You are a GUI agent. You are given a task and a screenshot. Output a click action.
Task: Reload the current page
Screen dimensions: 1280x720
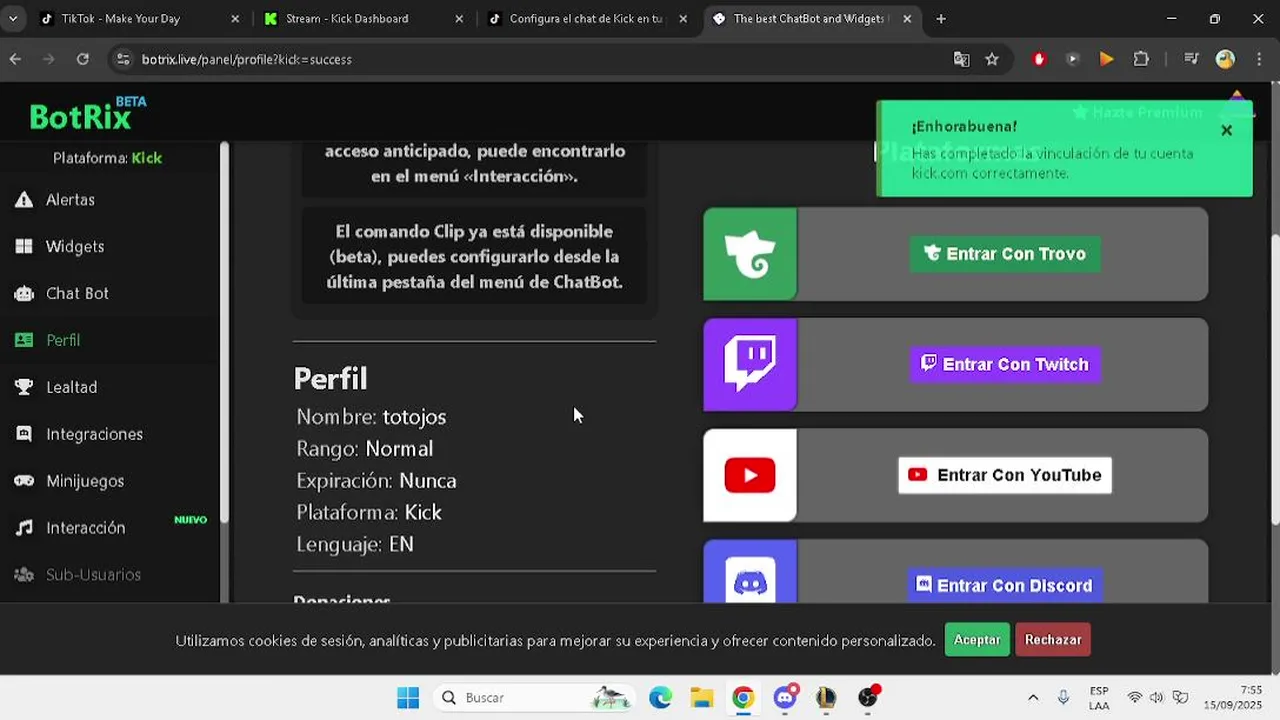83,60
